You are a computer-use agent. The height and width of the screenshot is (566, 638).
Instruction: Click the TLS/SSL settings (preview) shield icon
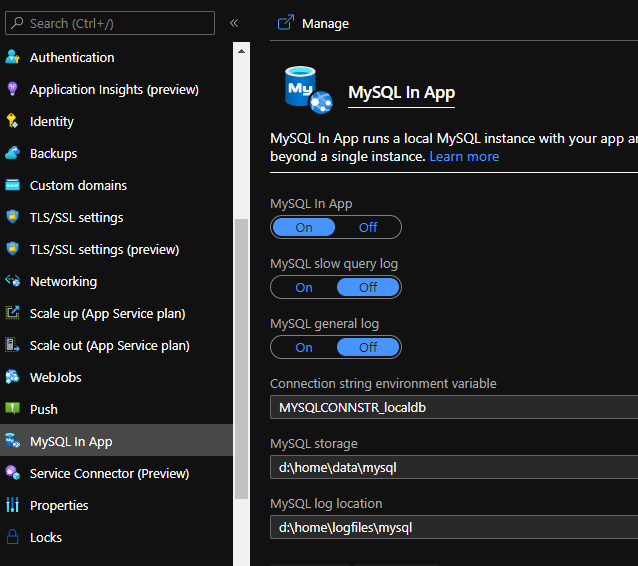pyautogui.click(x=13, y=249)
